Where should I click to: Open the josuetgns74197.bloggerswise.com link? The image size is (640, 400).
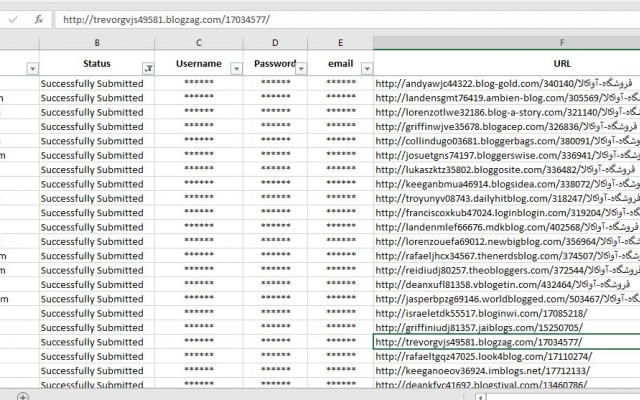pyautogui.click(x=507, y=155)
